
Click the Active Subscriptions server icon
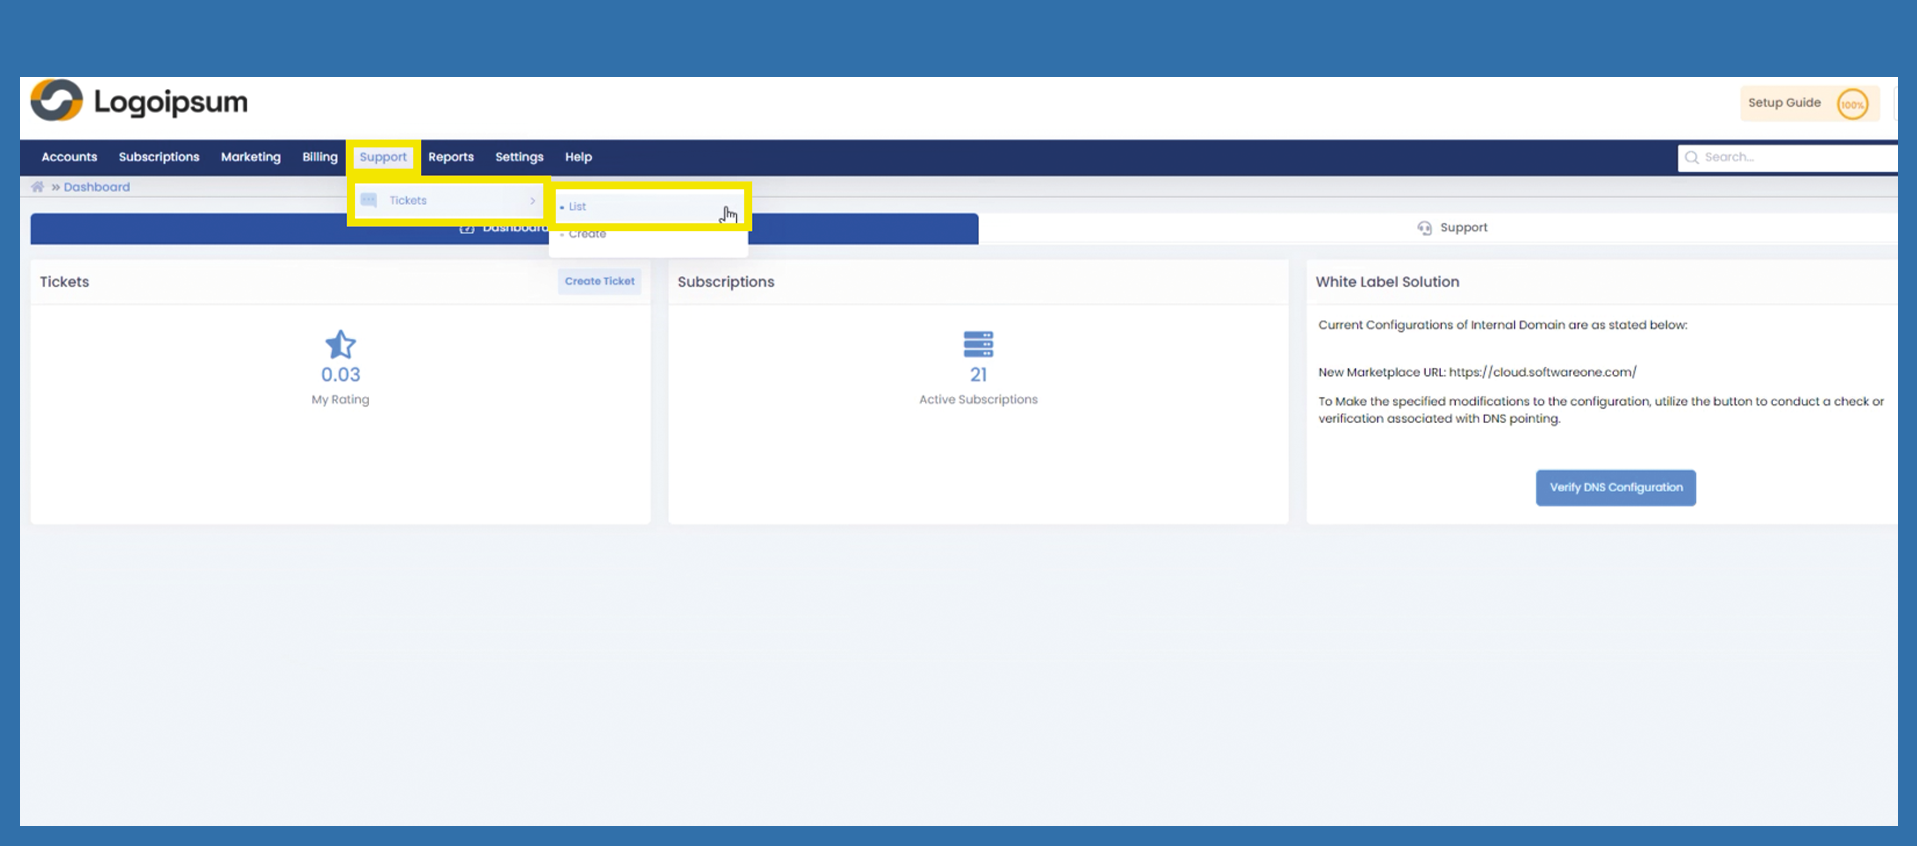click(x=978, y=345)
